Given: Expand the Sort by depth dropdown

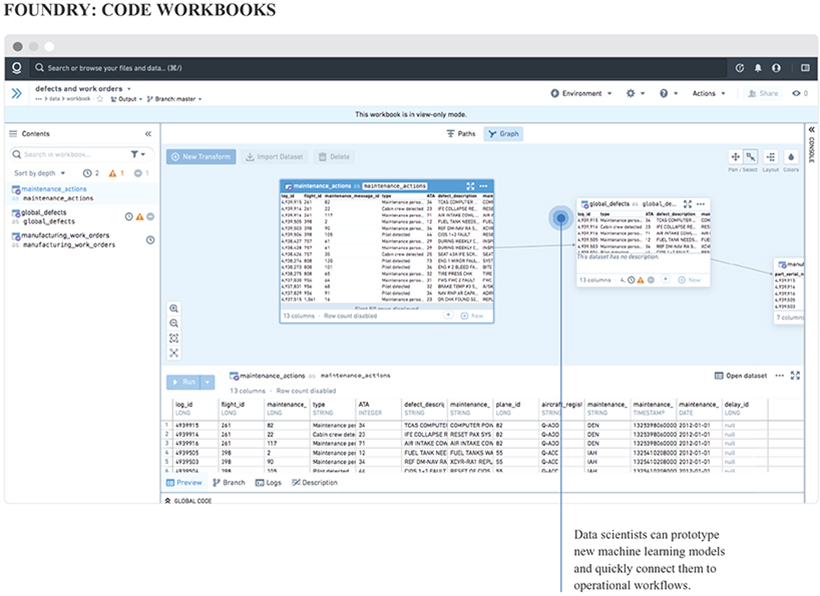Looking at the screenshot, I should pyautogui.click(x=43, y=173).
